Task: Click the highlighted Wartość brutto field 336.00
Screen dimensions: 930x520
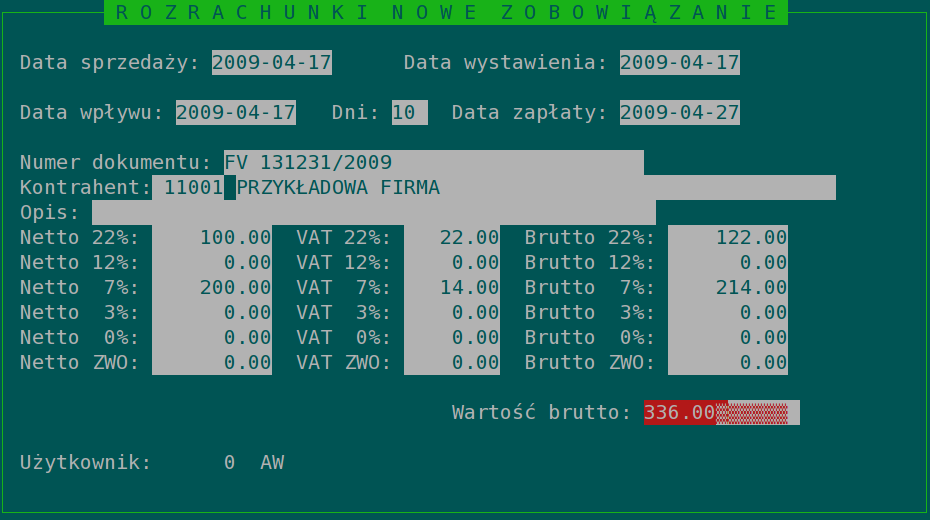Action: [x=681, y=412]
